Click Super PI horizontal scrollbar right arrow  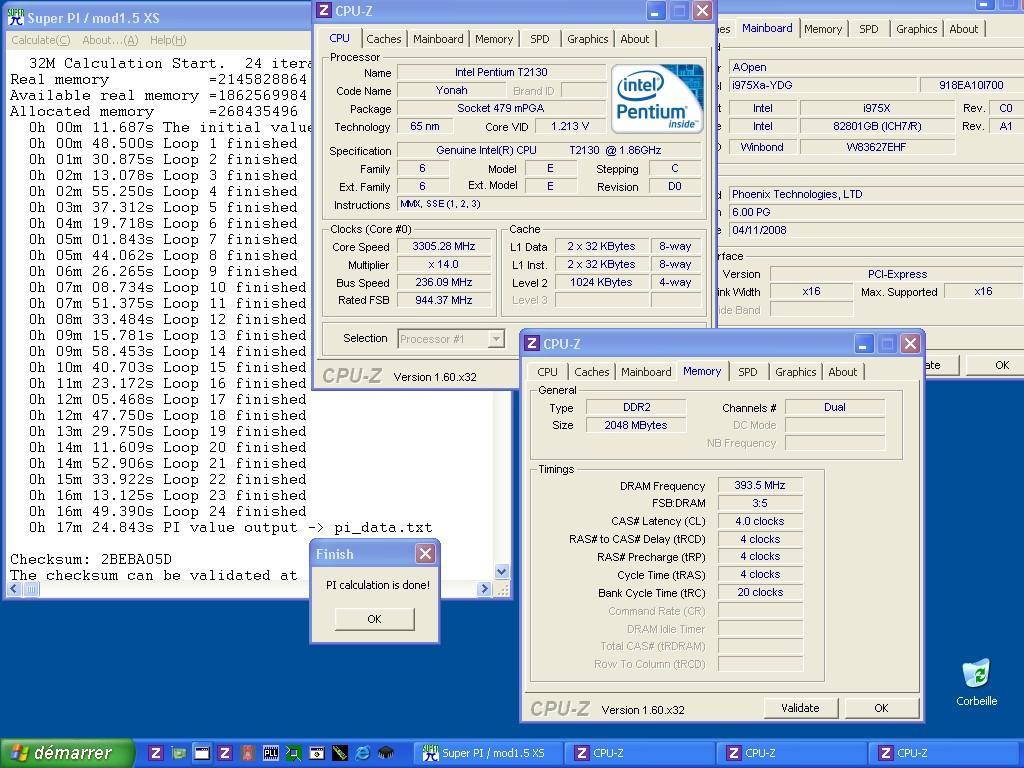(484, 588)
